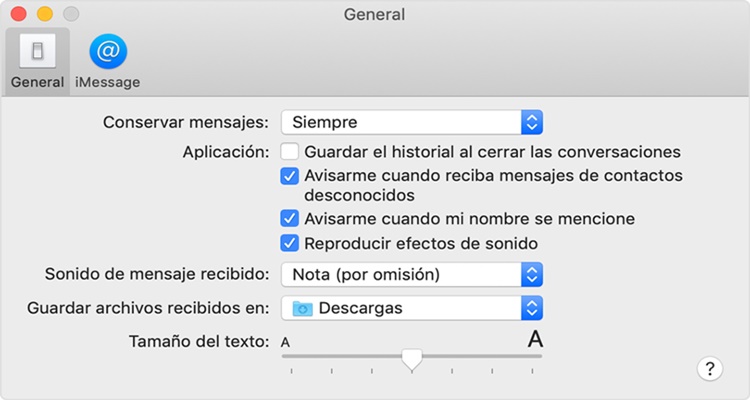
Task: Open the Conservar mensajes dropdown
Action: coord(410,123)
